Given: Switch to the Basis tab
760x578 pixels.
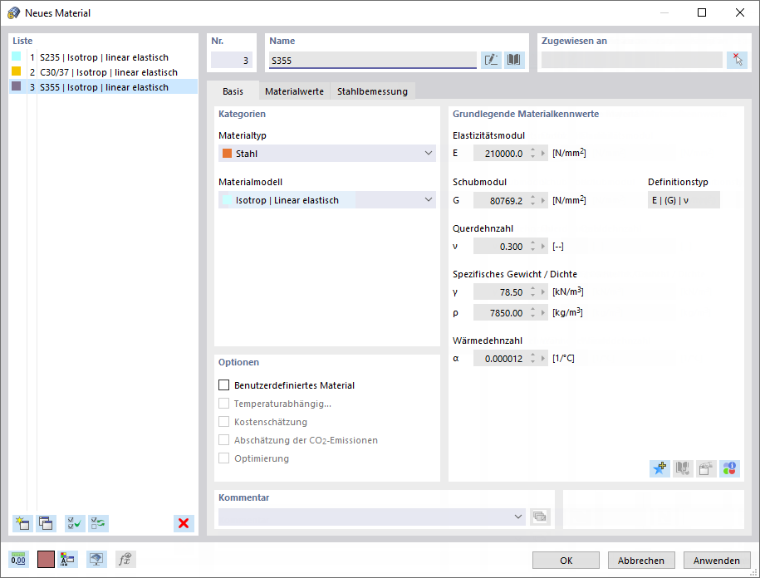Looking at the screenshot, I should pyautogui.click(x=233, y=91).
